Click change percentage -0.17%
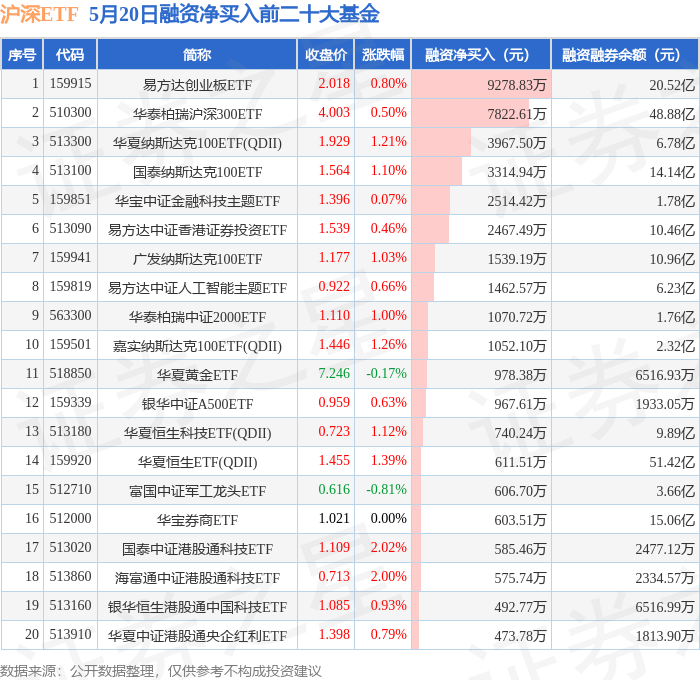 tap(386, 374)
